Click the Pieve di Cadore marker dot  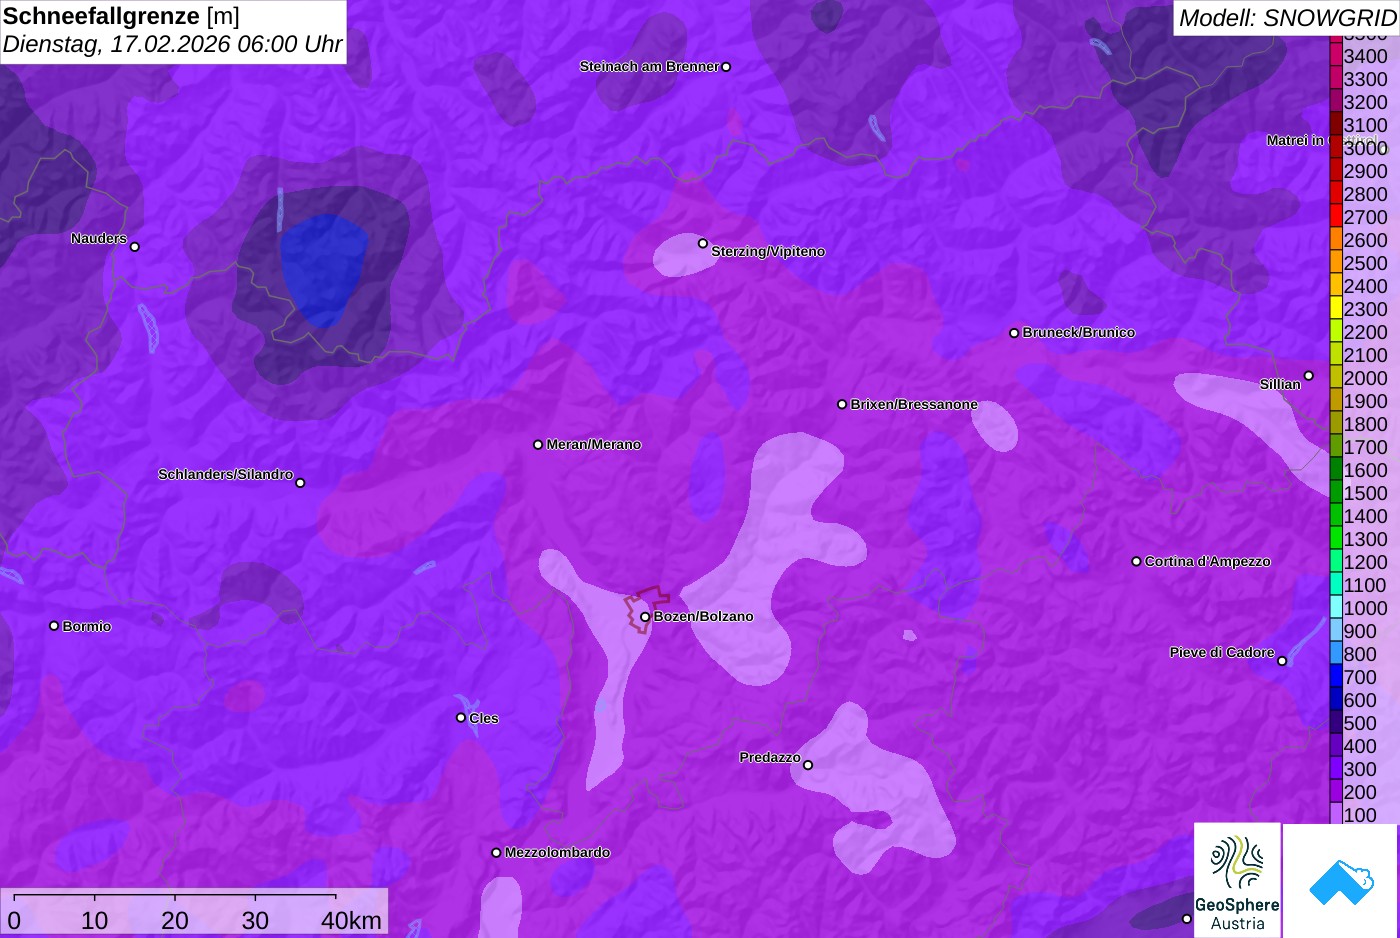click(x=1282, y=661)
